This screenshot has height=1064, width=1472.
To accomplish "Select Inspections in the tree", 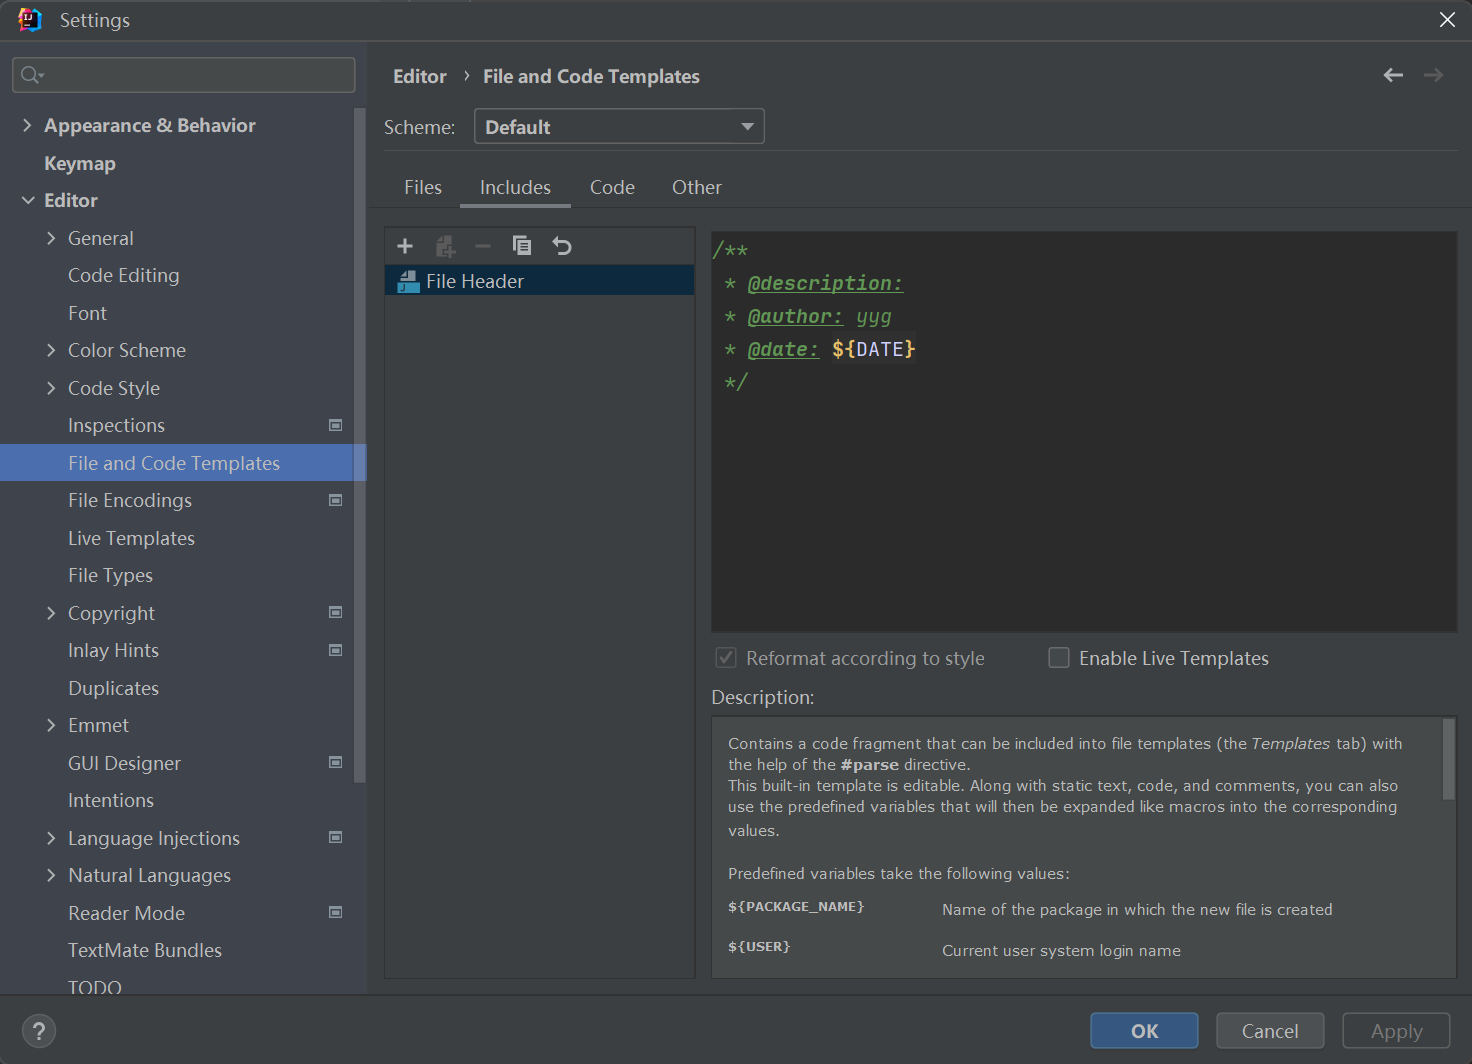I will tap(116, 425).
